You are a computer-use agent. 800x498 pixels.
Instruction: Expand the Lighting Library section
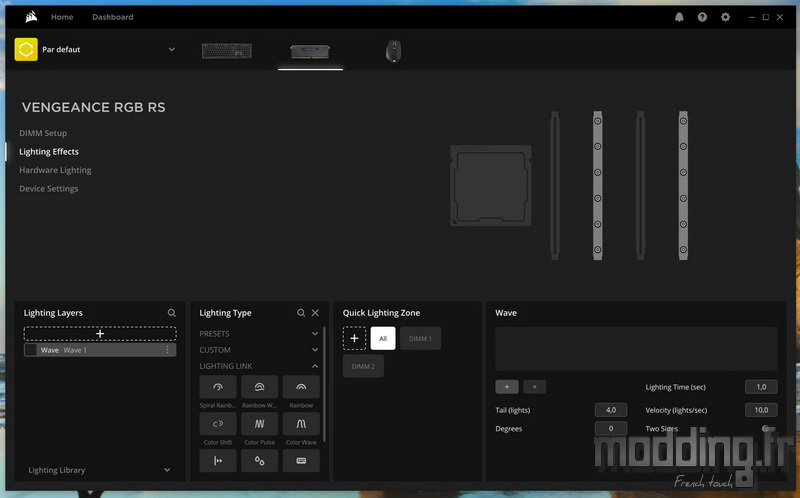99,470
